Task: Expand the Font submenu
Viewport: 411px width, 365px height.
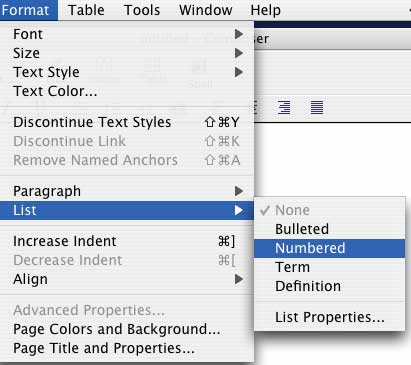Action: point(127,34)
